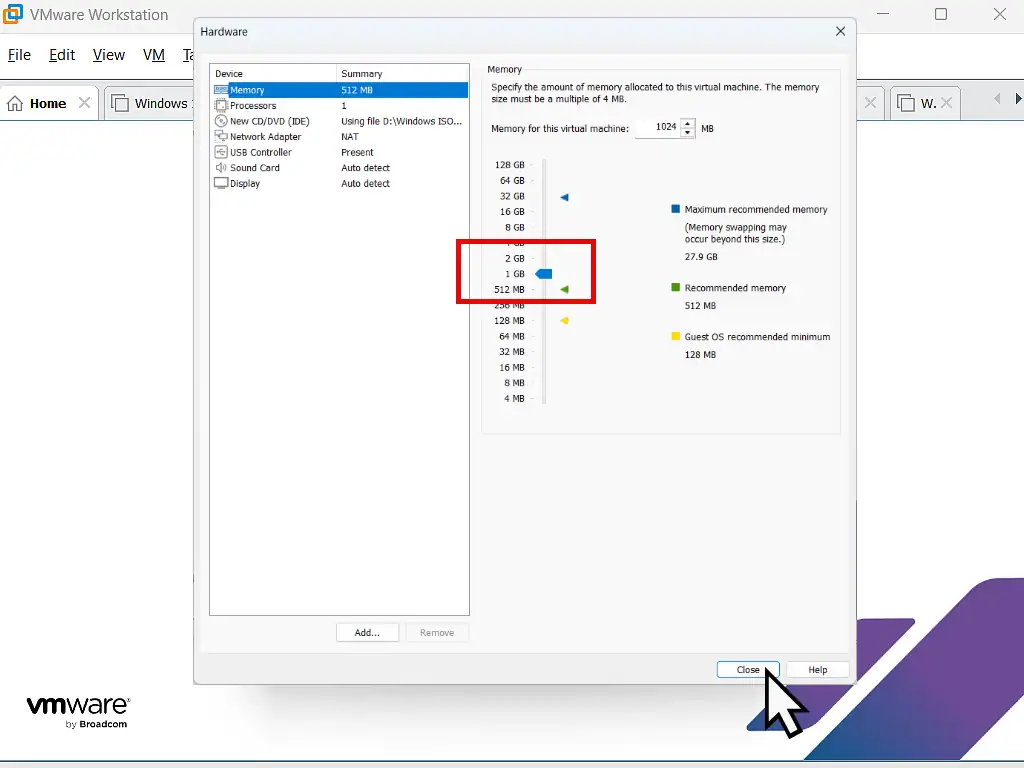The width and height of the screenshot is (1024, 768).
Task: Decrease memory with the down stepper arrow
Action: 687,131
